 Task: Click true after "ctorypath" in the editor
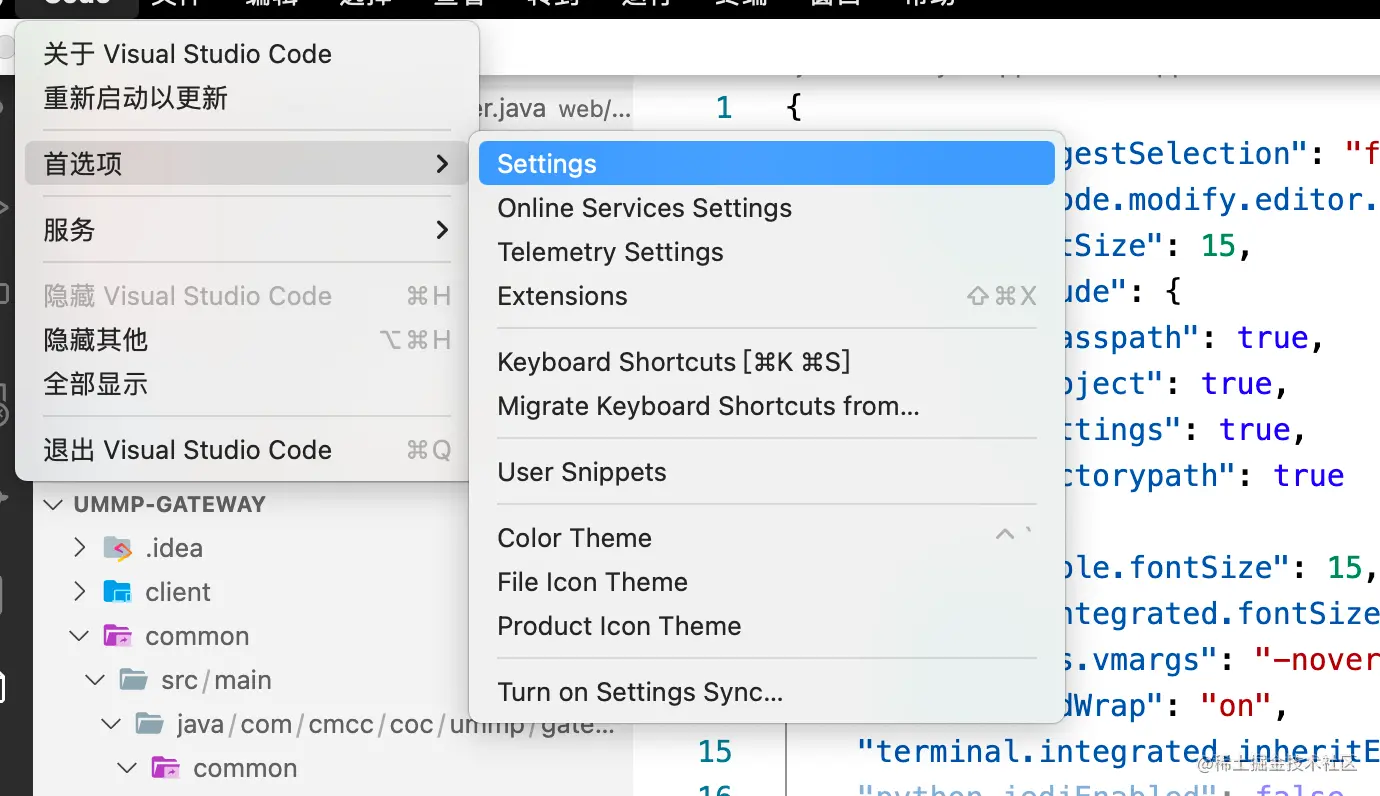1309,475
